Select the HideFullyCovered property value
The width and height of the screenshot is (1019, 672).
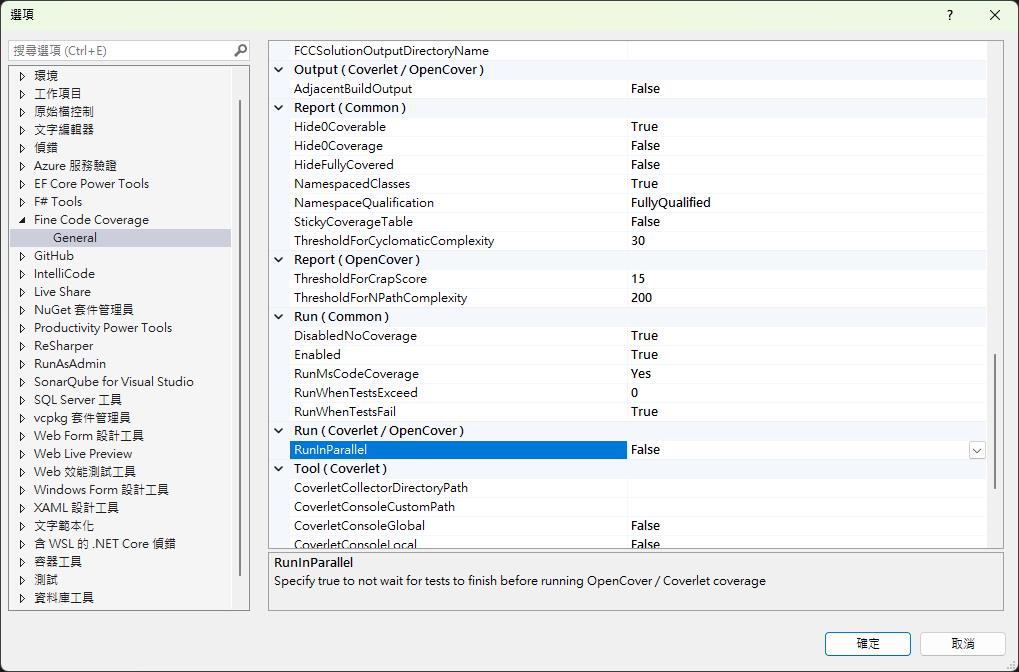pyautogui.click(x=800, y=165)
